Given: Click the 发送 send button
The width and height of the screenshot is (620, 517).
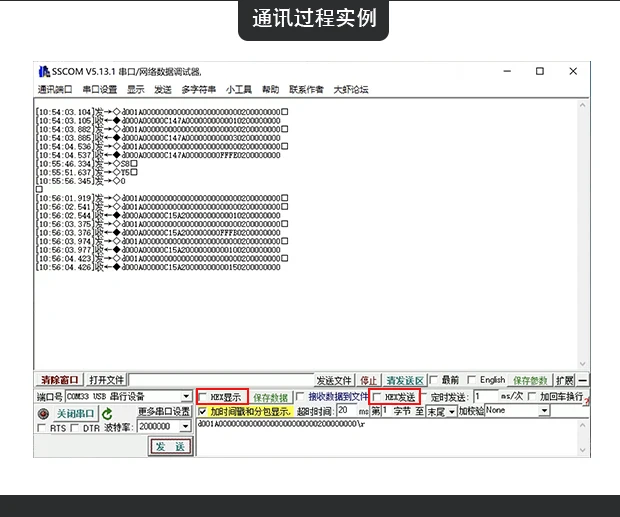Looking at the screenshot, I should (170, 447).
